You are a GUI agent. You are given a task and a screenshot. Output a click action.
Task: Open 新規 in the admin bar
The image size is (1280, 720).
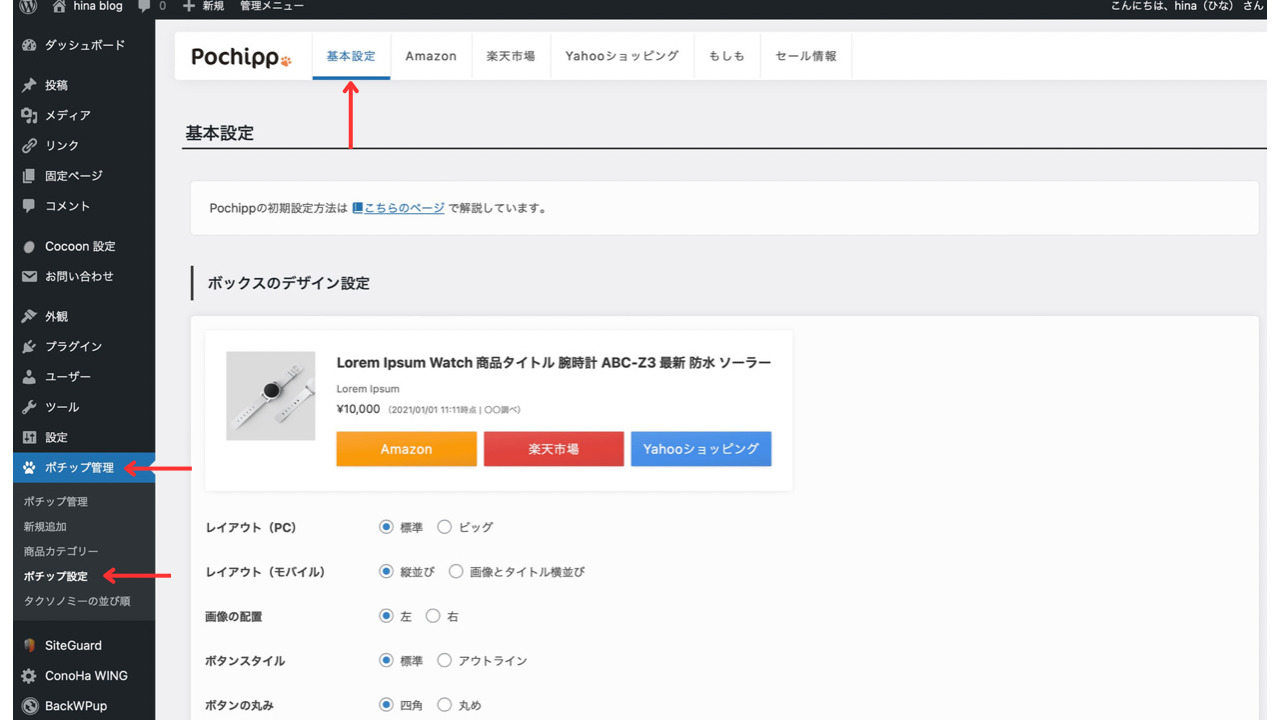coord(212,6)
